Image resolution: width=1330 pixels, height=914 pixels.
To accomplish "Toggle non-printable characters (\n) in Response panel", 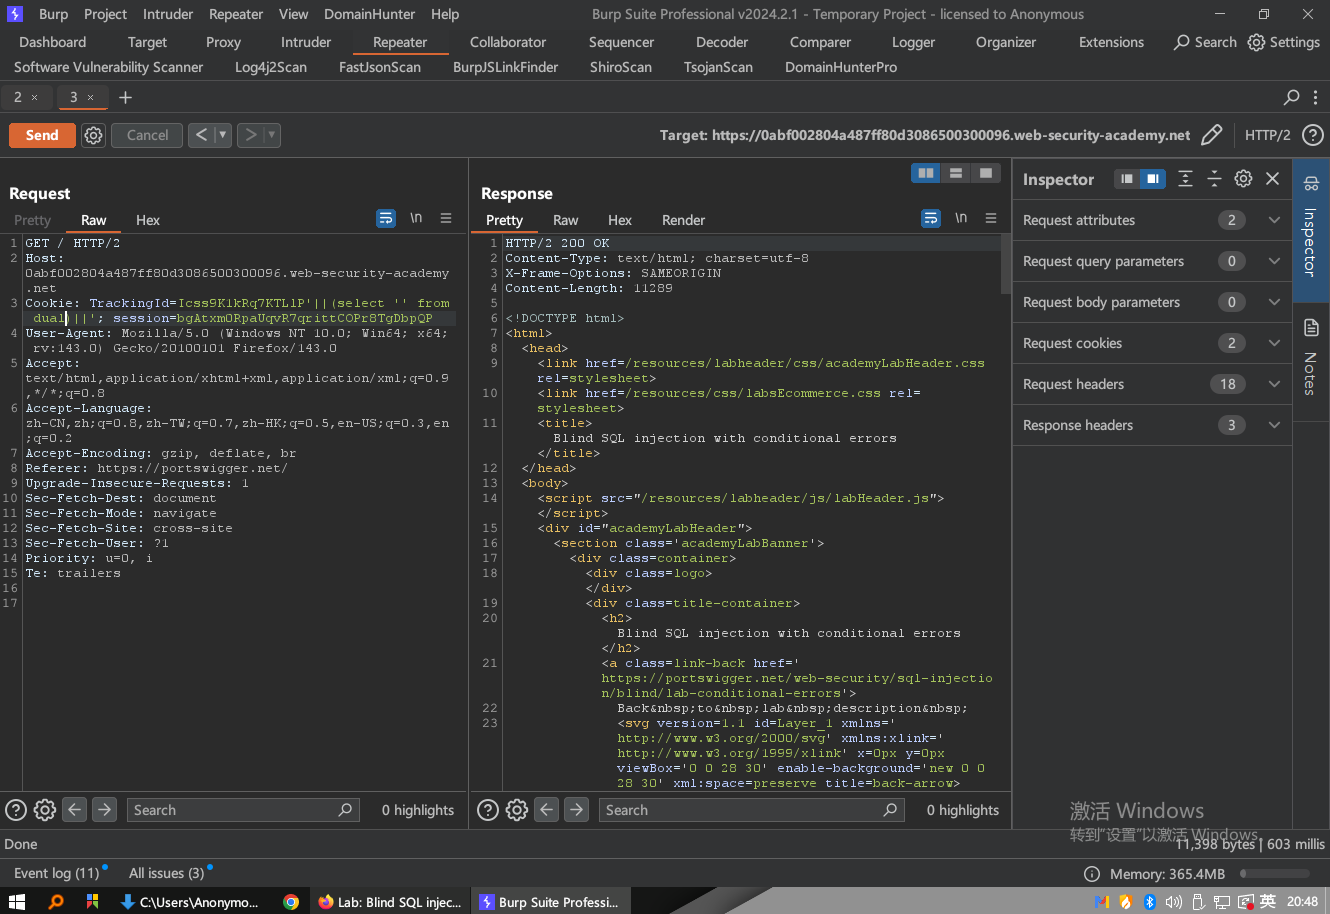I will pyautogui.click(x=960, y=218).
